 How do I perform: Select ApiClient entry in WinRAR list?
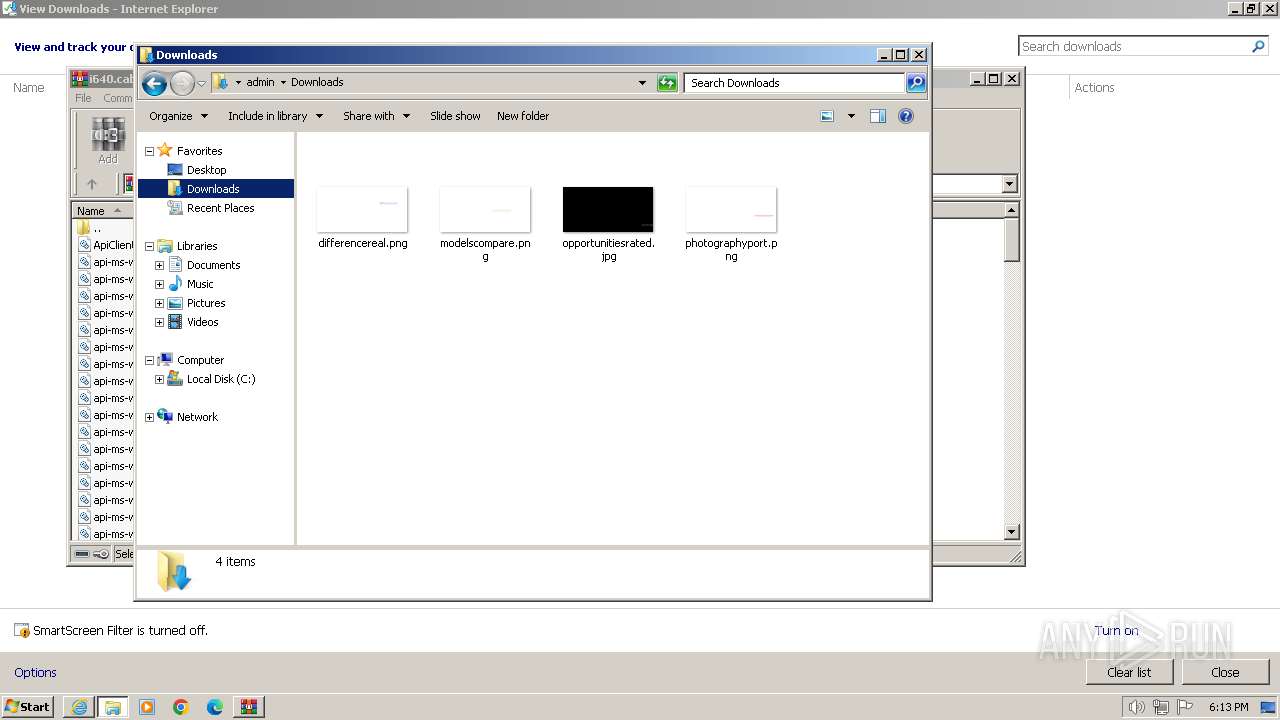point(113,245)
